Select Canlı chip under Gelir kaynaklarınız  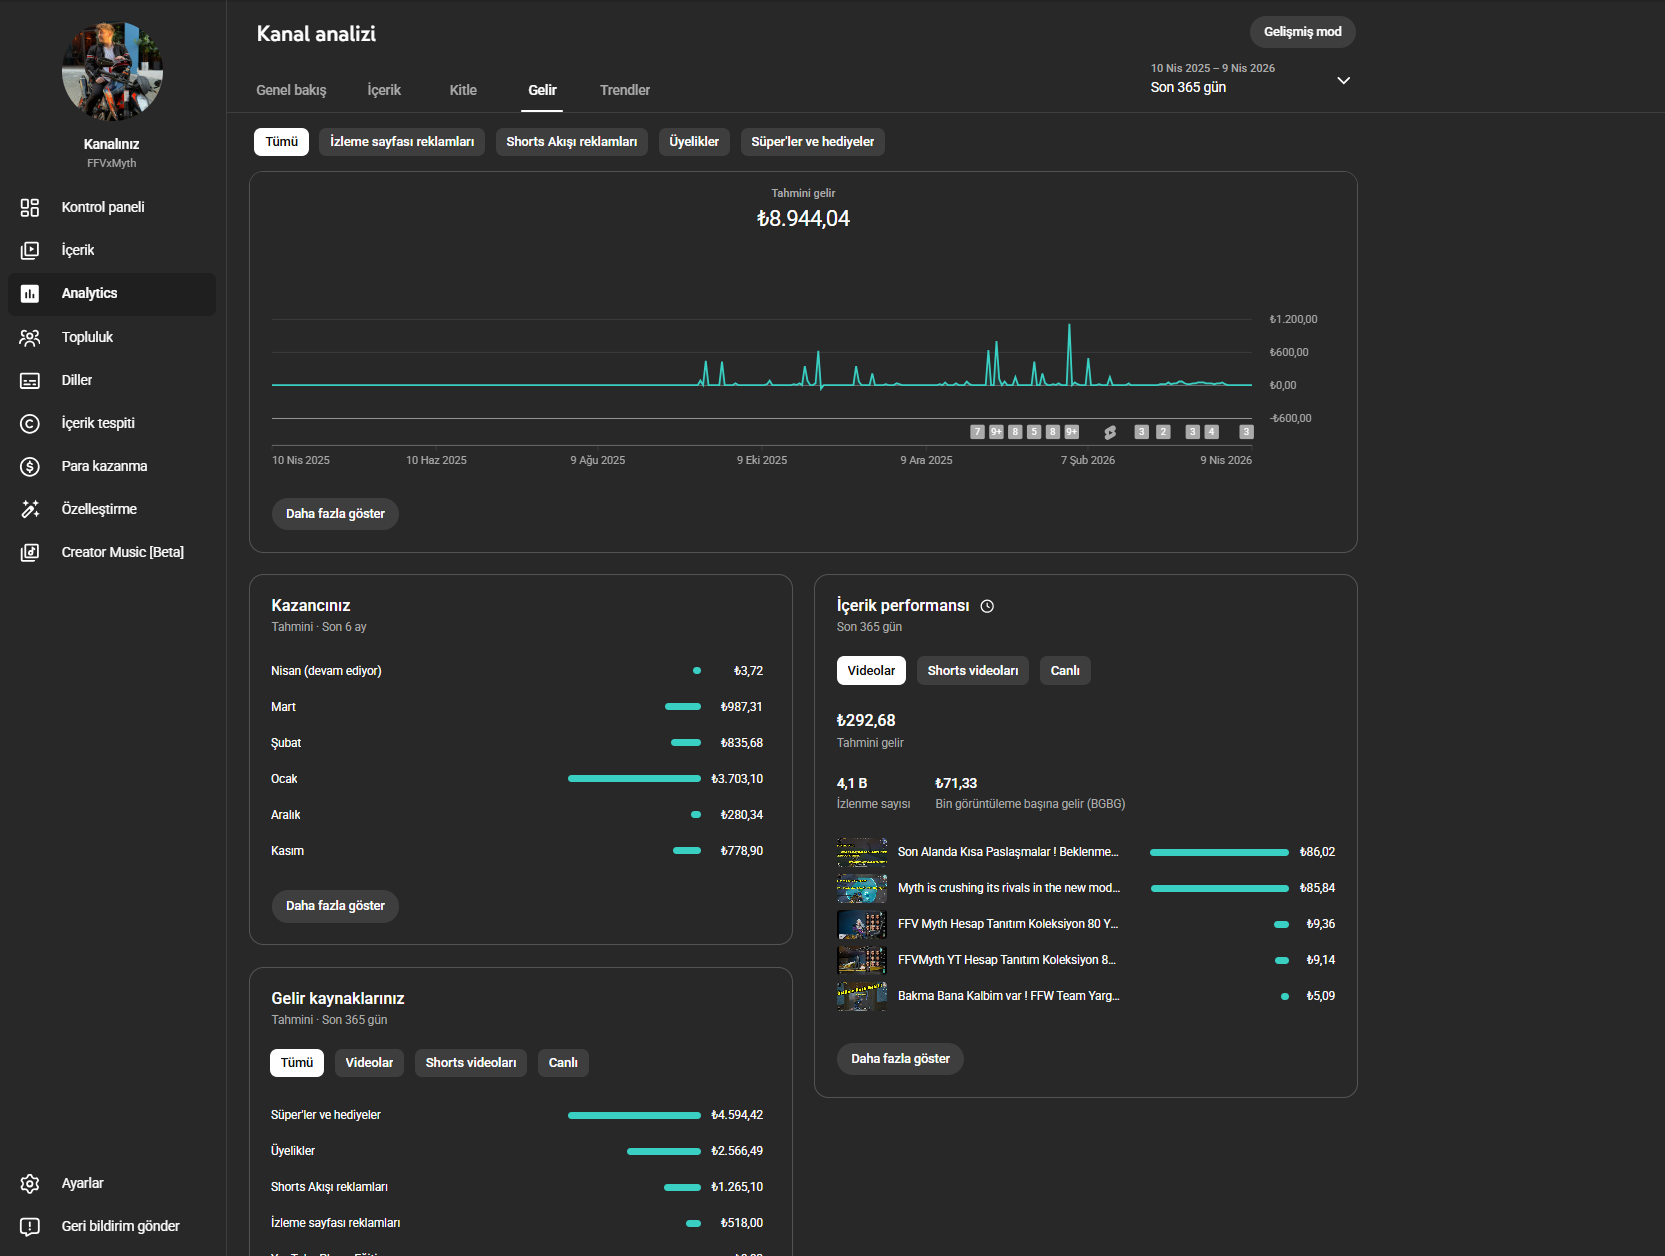[563, 1063]
